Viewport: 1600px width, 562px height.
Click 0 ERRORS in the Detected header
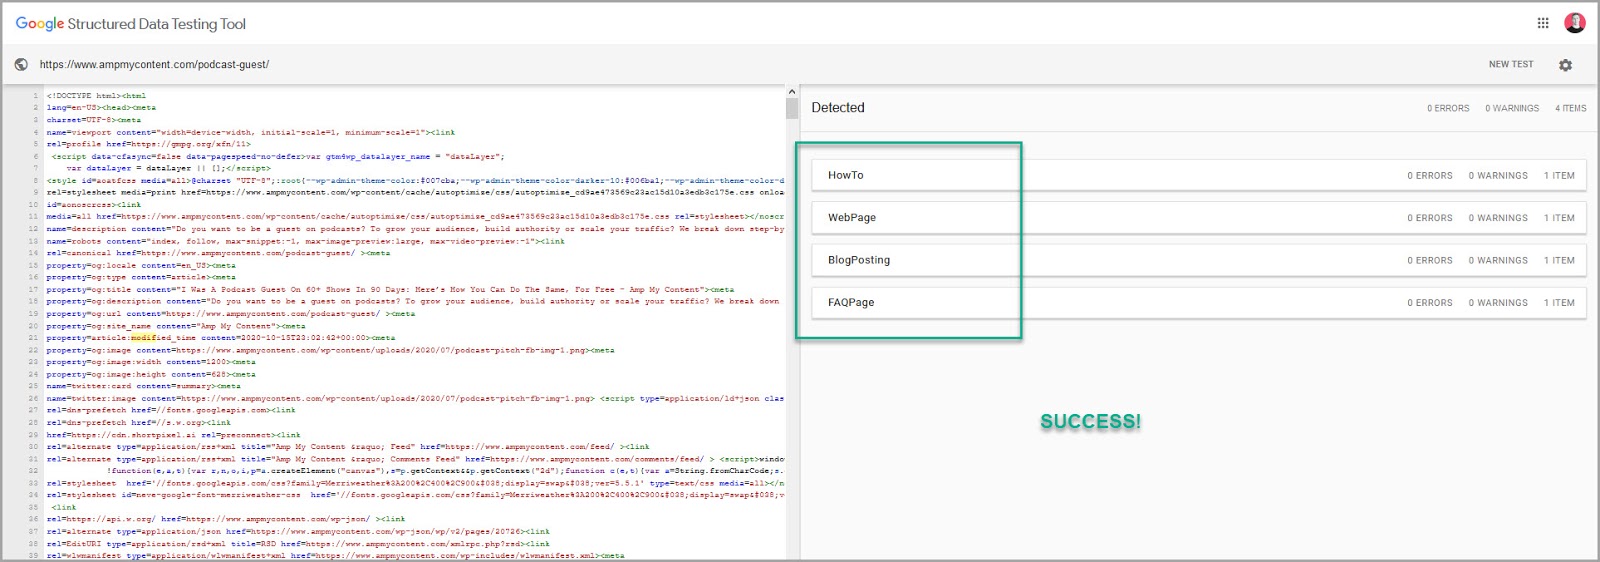1448,109
